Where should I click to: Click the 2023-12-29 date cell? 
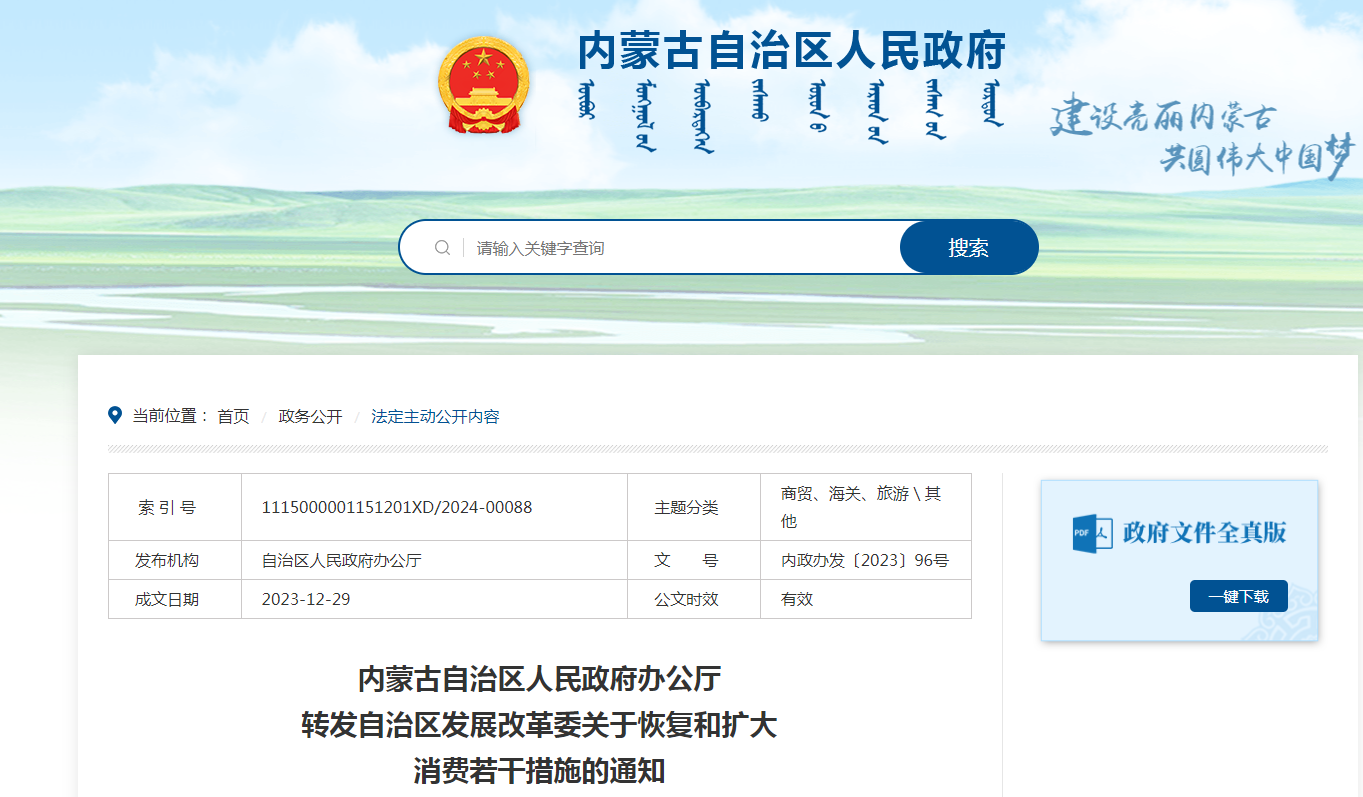click(306, 599)
